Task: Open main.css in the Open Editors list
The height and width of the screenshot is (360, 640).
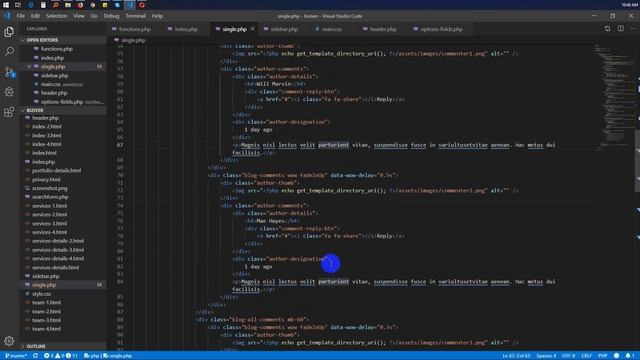Action: tap(51, 84)
